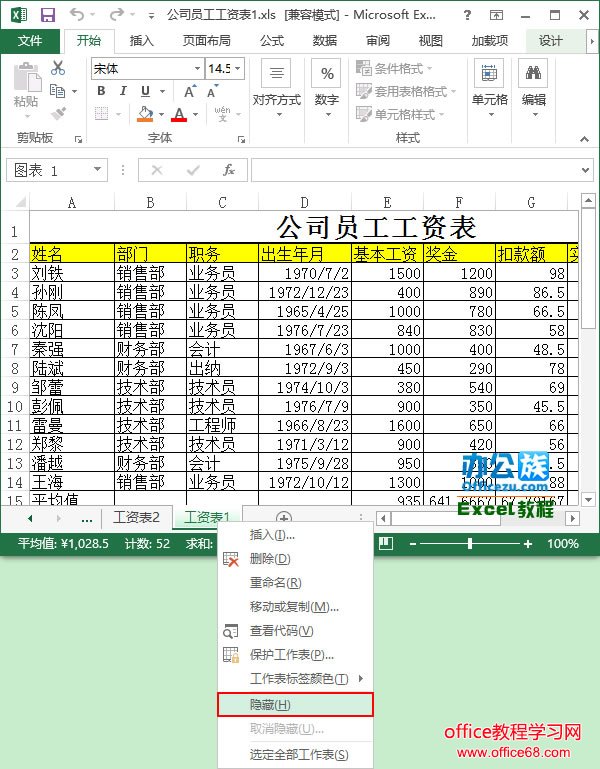
Task: Click the Insert Function fx icon
Action: (x=229, y=170)
